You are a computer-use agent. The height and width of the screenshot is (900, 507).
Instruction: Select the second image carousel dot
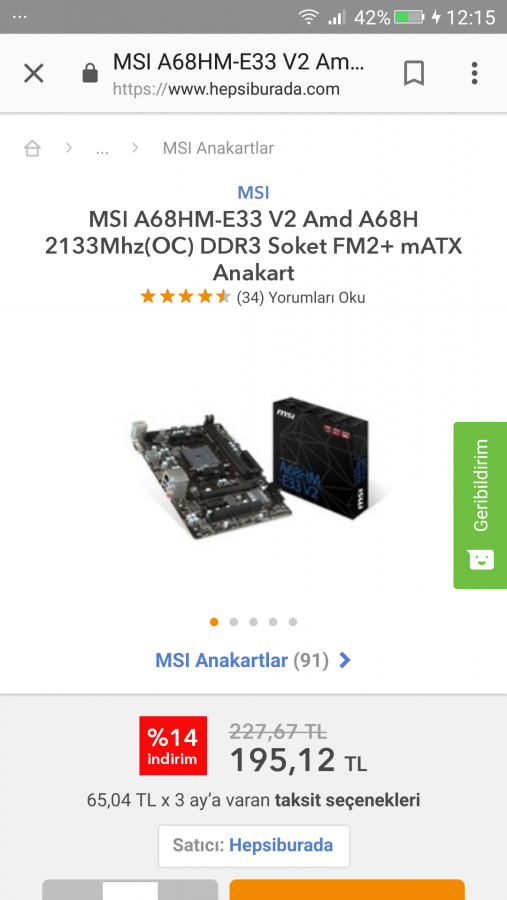234,622
